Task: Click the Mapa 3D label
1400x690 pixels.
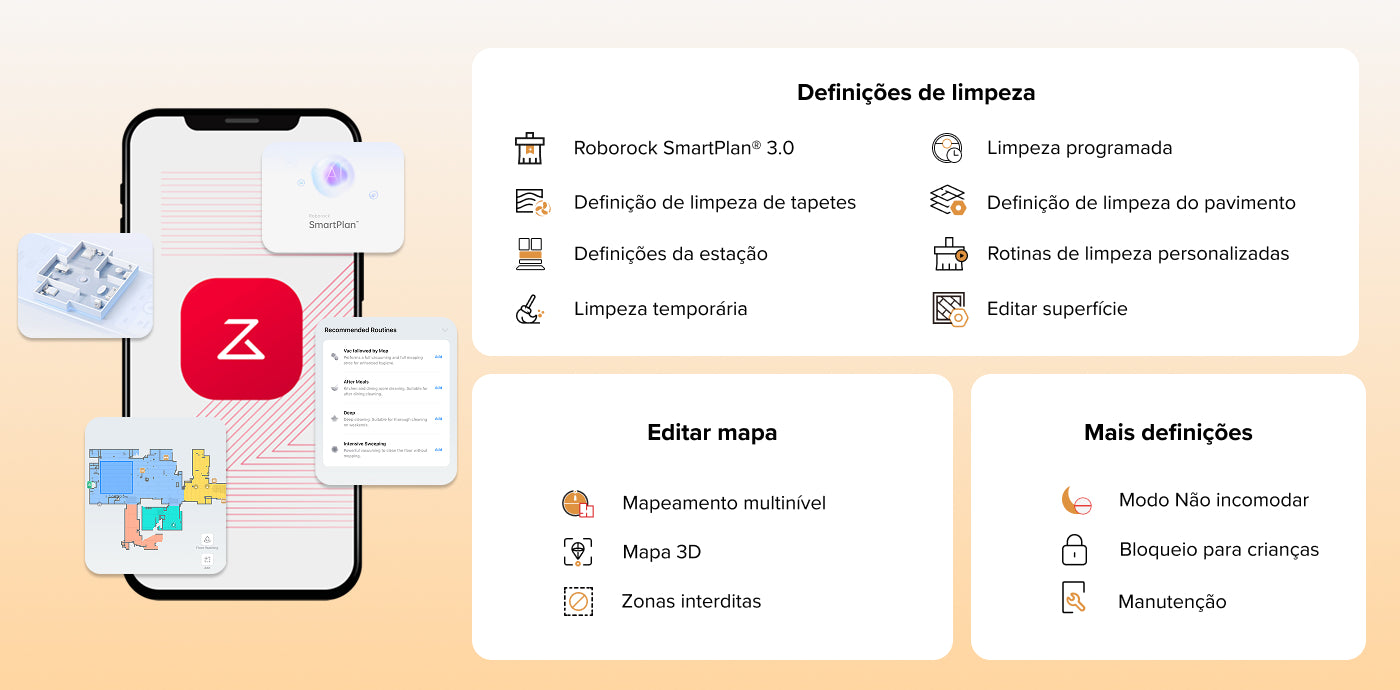Action: coord(662,552)
